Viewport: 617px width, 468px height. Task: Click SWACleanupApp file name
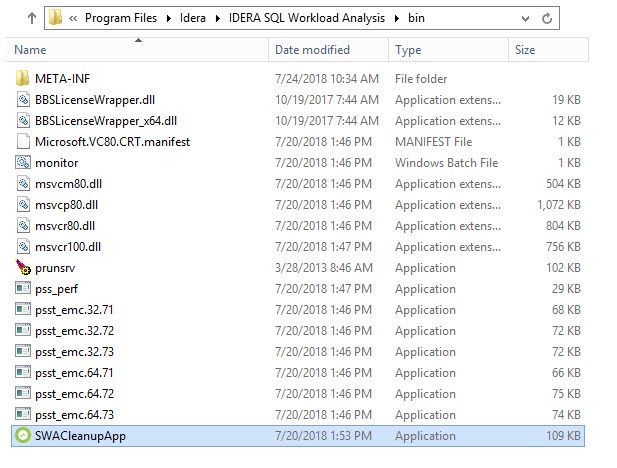click(x=80, y=436)
